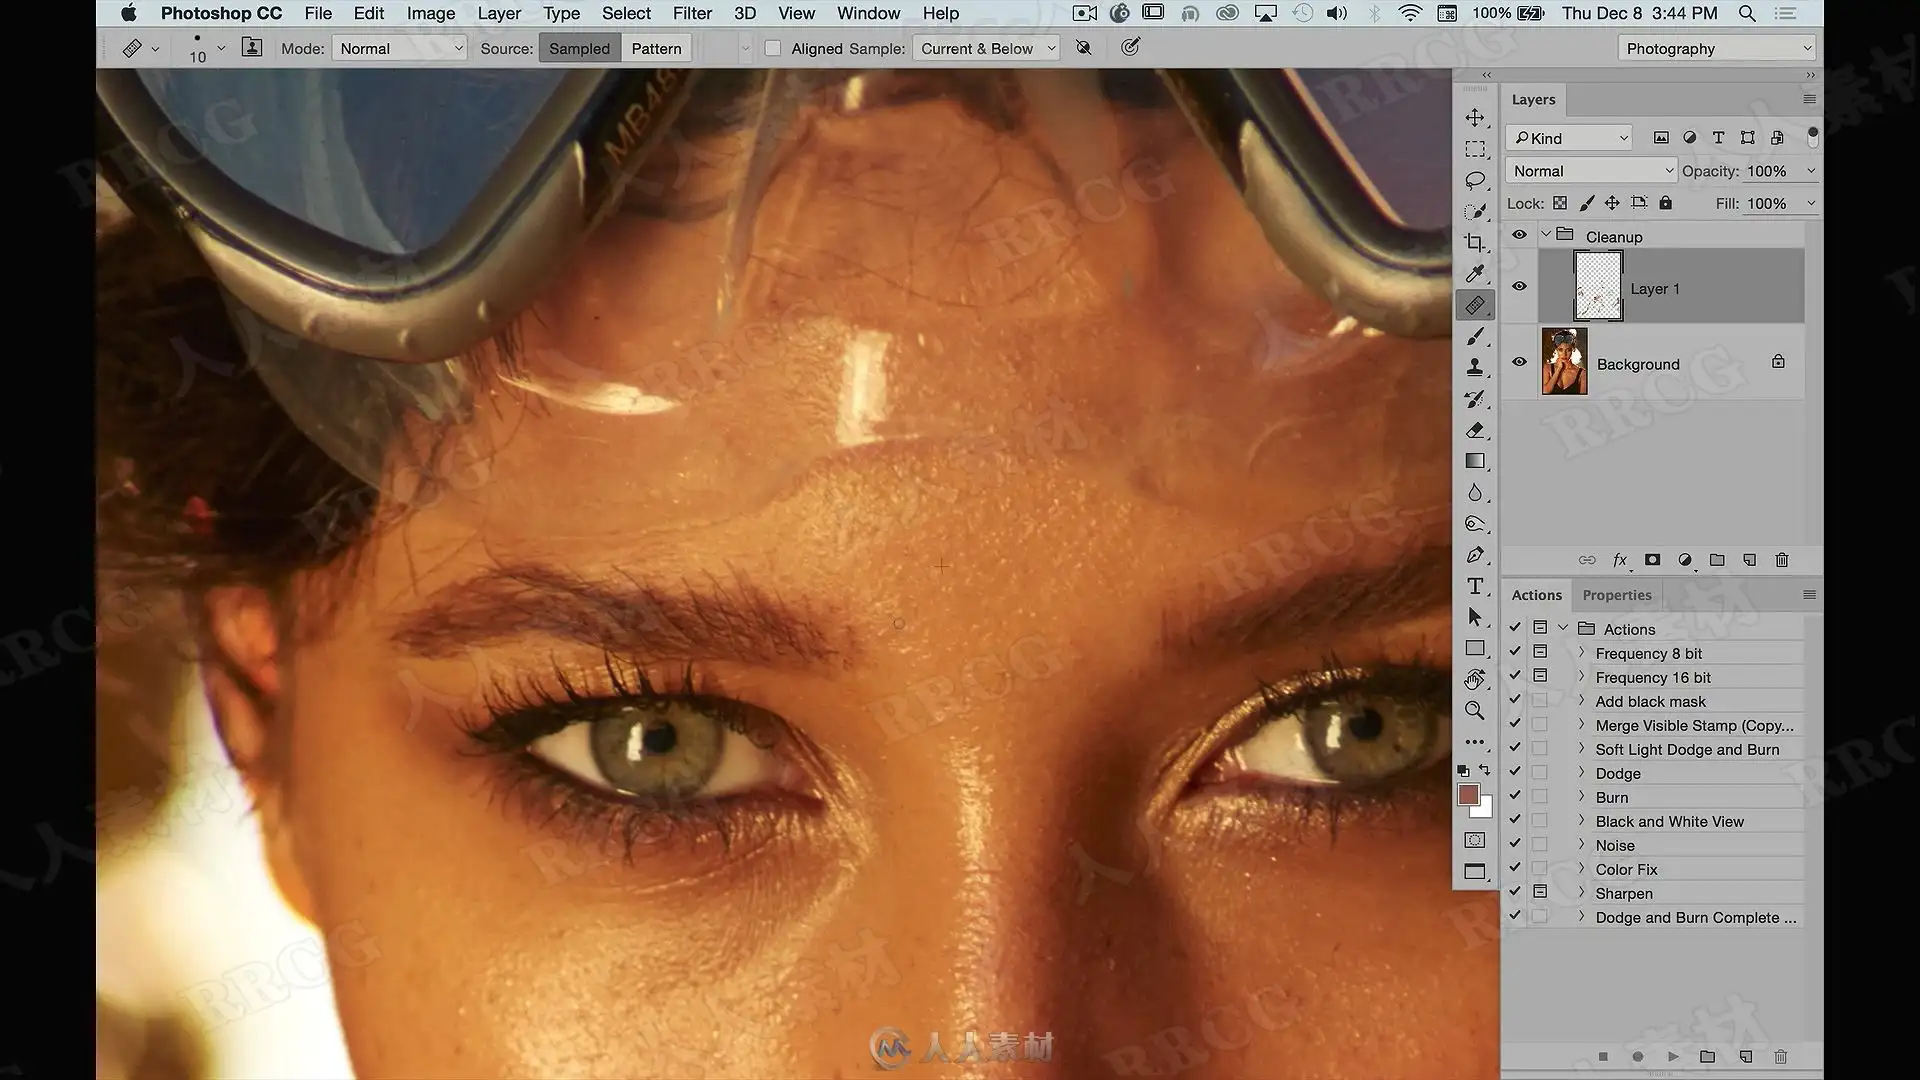The width and height of the screenshot is (1920, 1080).
Task: Select the Gradient tool
Action: (x=1475, y=461)
